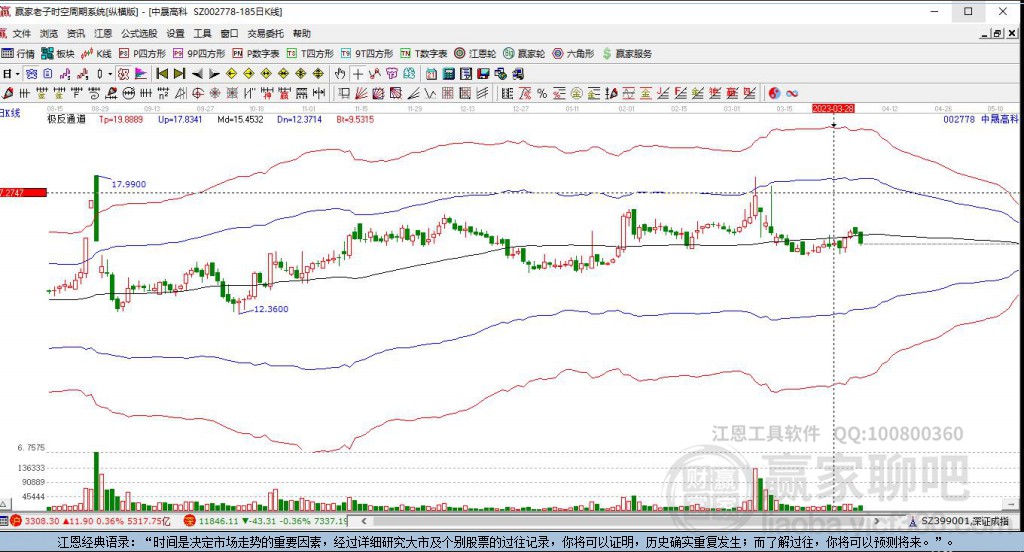Click the 17.9900 high price annotation
The image size is (1024, 552).
(x=129, y=184)
